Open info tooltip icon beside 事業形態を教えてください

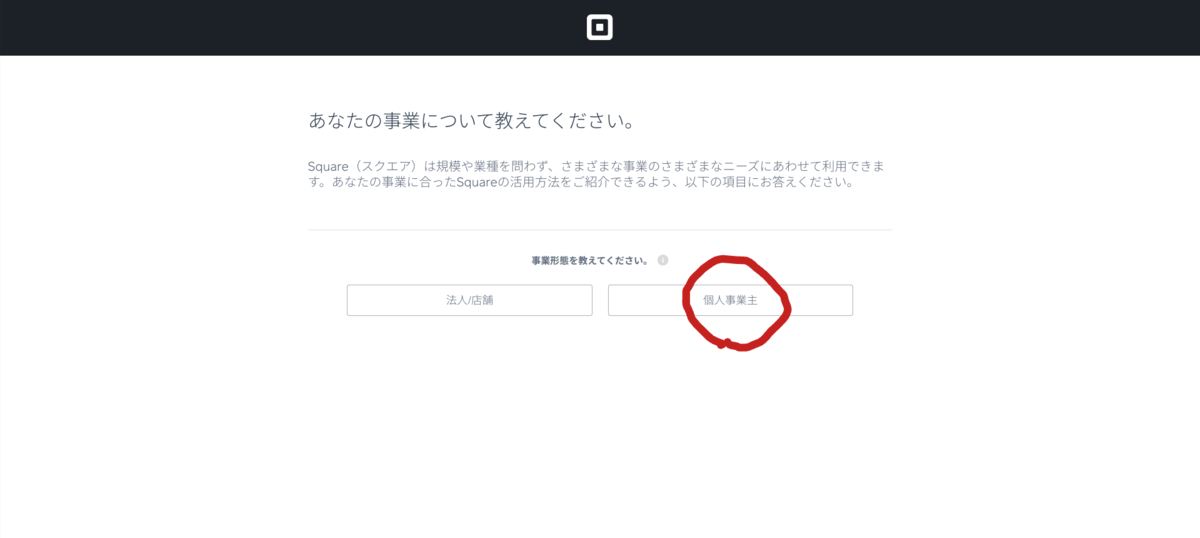click(x=663, y=260)
